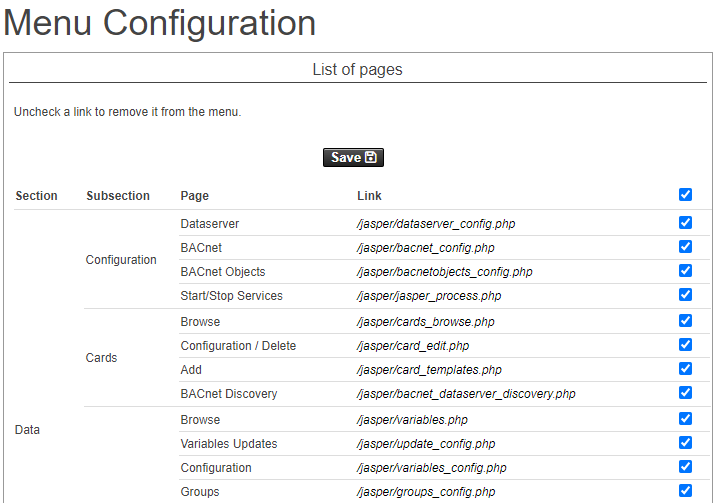Uncheck the variables.php Browse checkbox
Image resolution: width=717 pixels, height=503 pixels.
pyautogui.click(x=685, y=419)
